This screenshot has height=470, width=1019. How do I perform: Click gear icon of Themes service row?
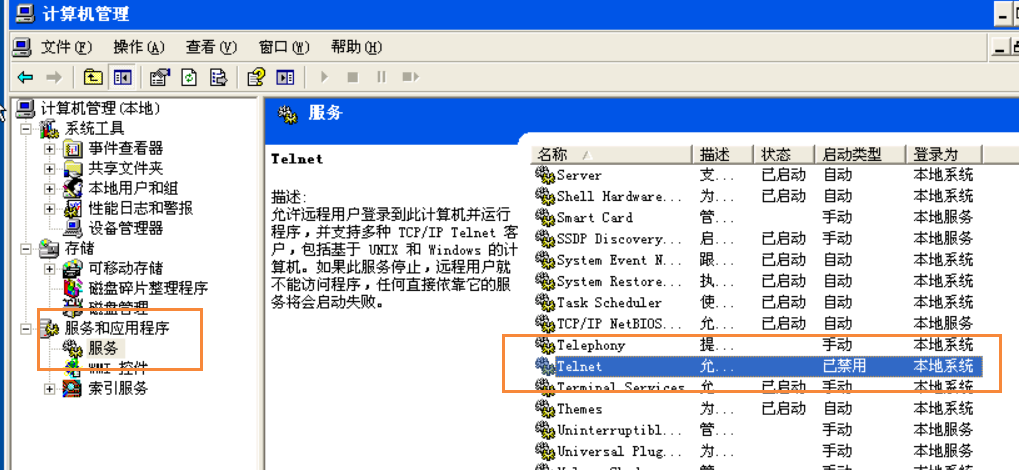click(x=544, y=408)
